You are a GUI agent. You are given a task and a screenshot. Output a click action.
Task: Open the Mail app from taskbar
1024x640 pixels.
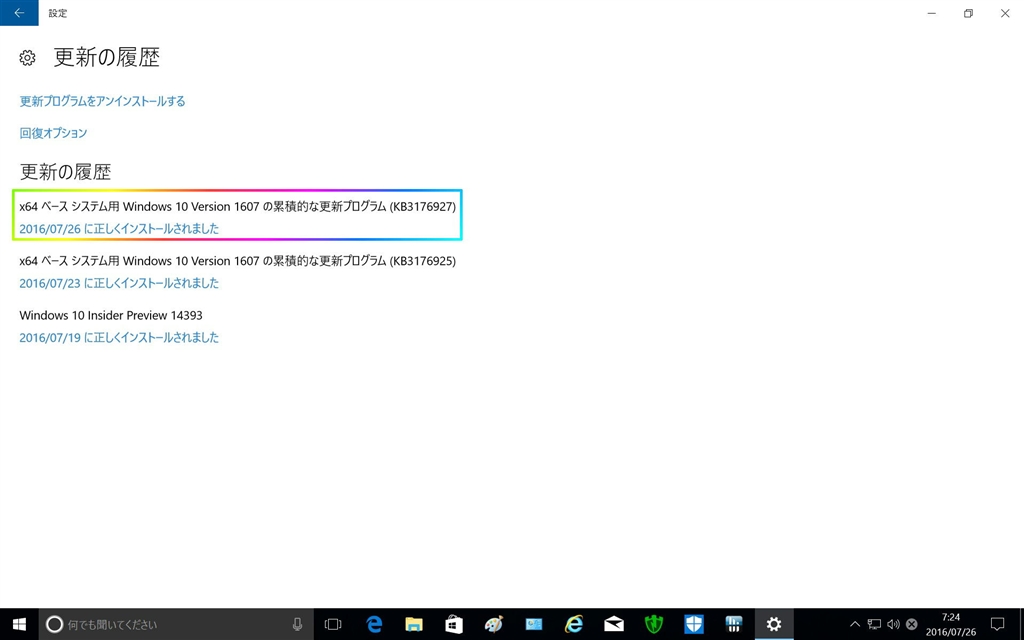pos(614,624)
